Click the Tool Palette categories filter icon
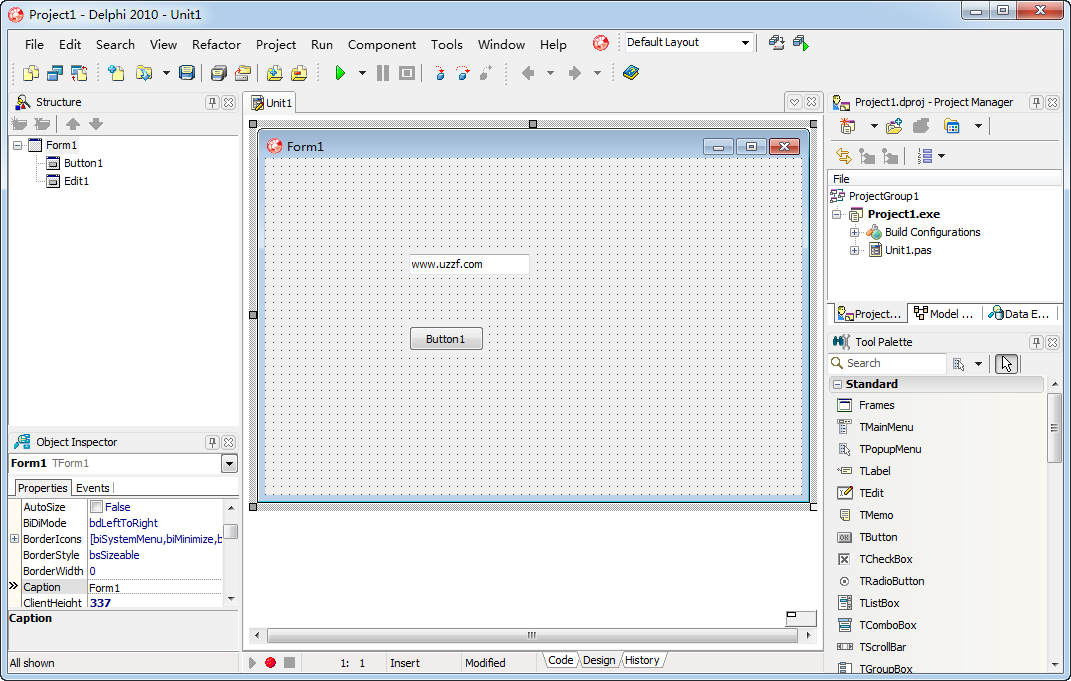Image resolution: width=1071 pixels, height=681 pixels. (x=959, y=364)
